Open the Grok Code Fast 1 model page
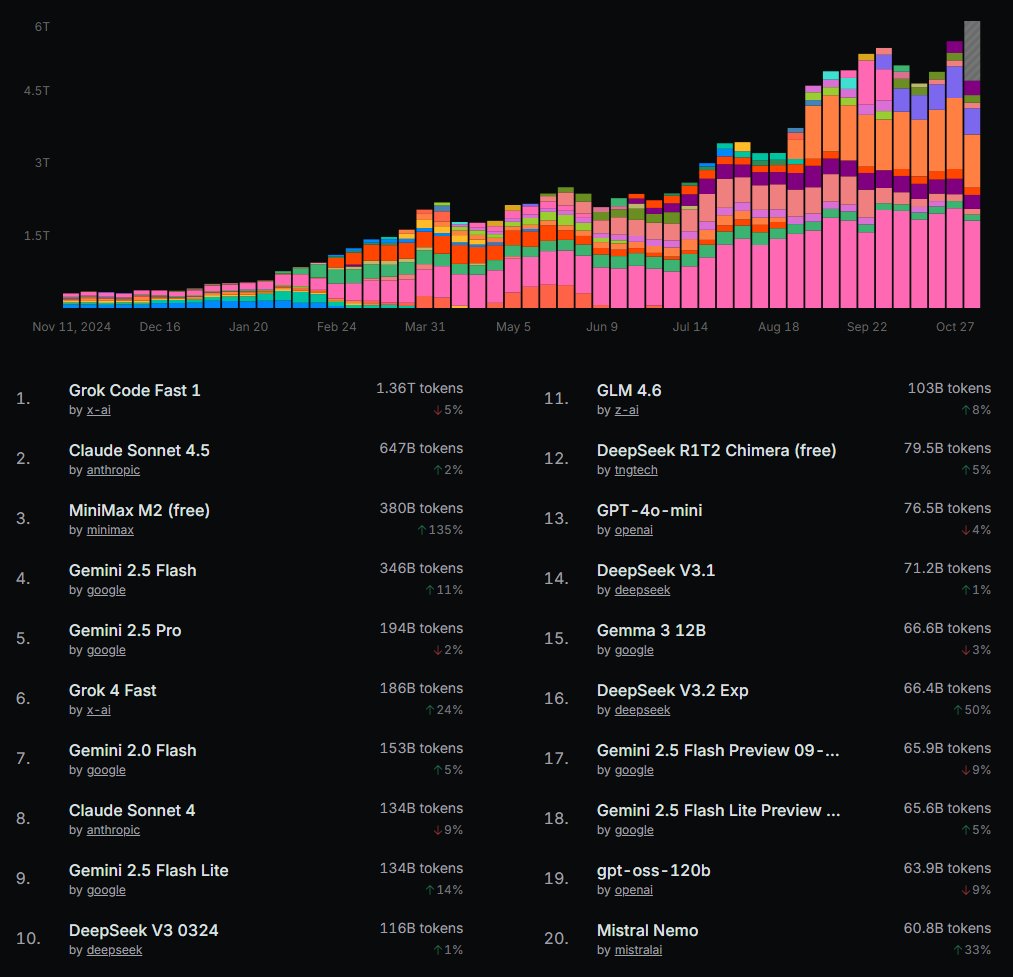This screenshot has height=977, width=1013. click(134, 390)
